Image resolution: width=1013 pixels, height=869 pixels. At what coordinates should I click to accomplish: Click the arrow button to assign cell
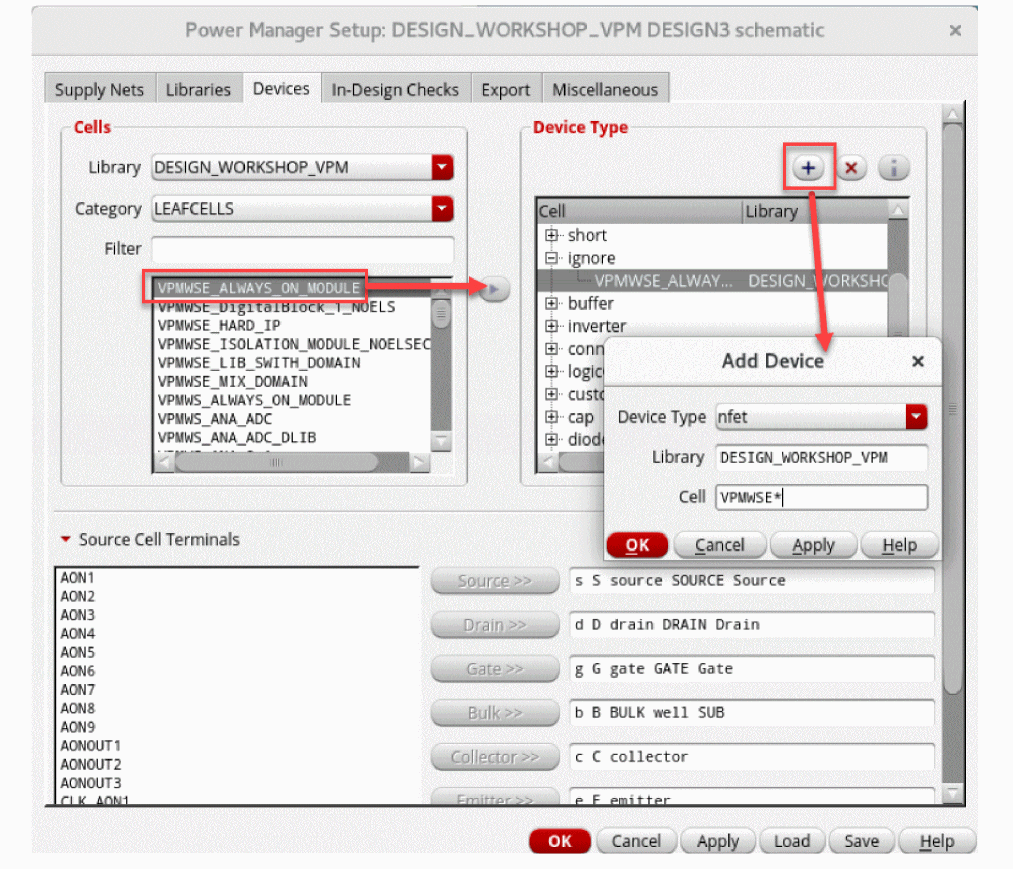coord(494,289)
